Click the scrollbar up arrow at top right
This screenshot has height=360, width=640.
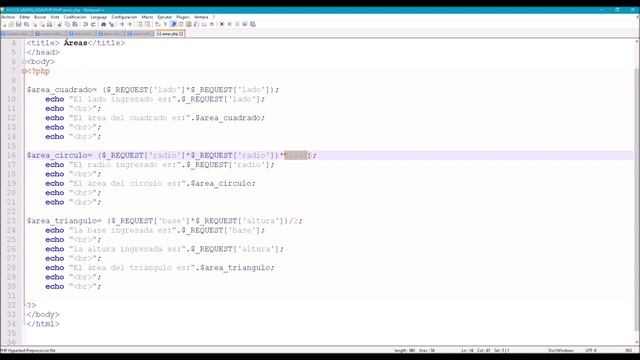pyautogui.click(x=637, y=42)
